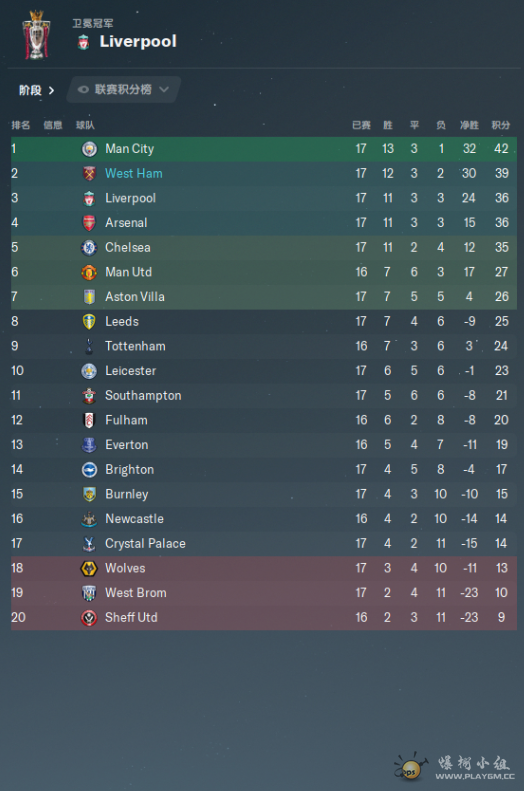The image size is (524, 791).
Task: Sort table by 净胜 column header
Action: tap(469, 125)
